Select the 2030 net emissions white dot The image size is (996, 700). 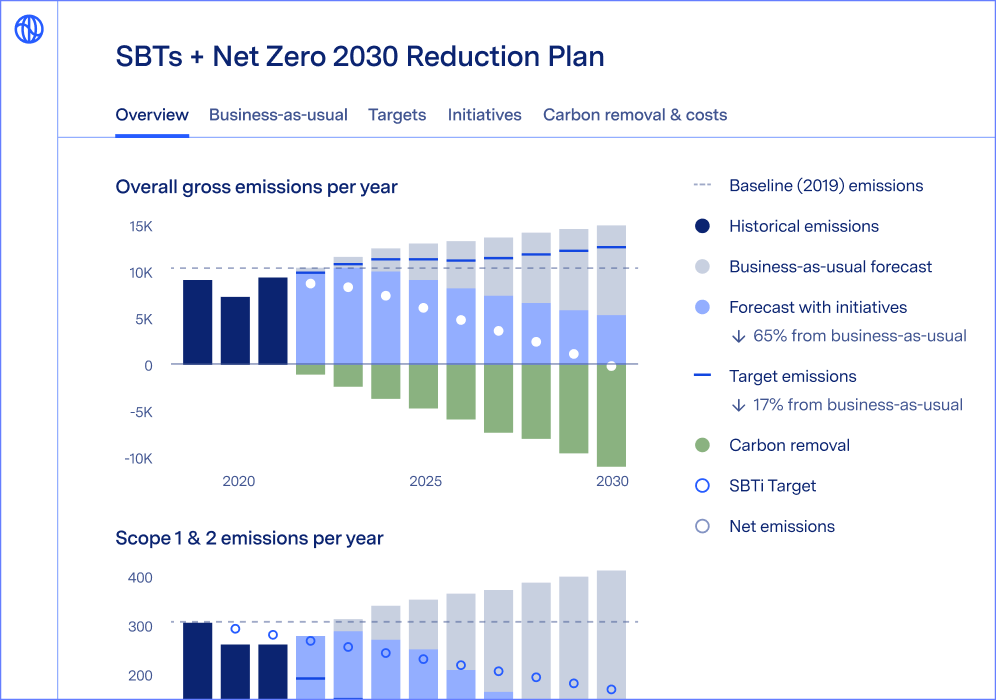point(611,366)
